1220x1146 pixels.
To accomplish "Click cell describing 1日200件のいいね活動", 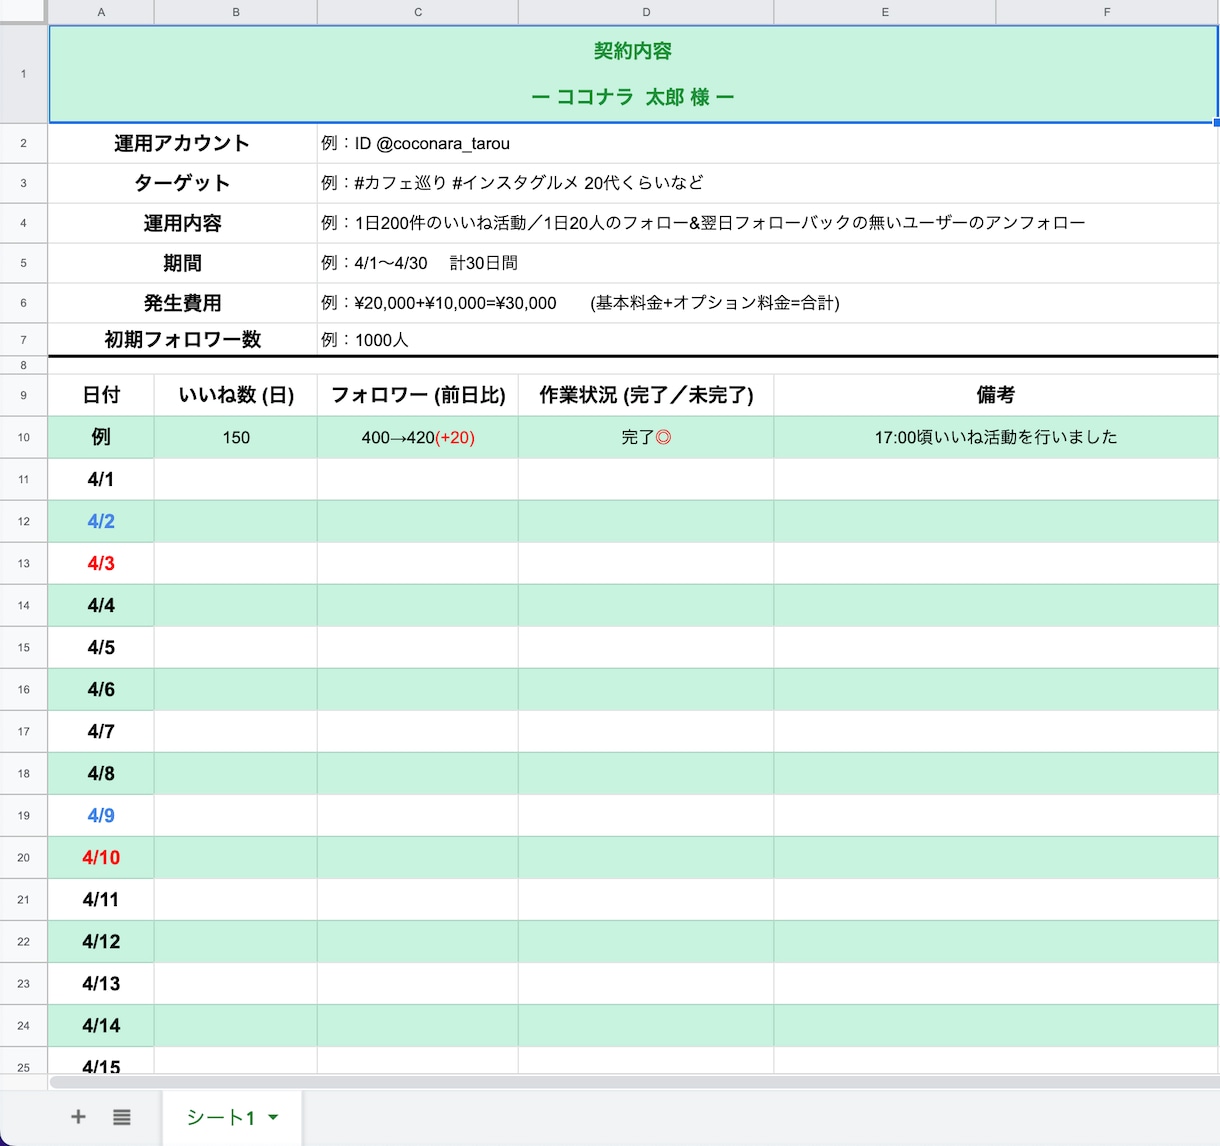I will click(x=768, y=223).
